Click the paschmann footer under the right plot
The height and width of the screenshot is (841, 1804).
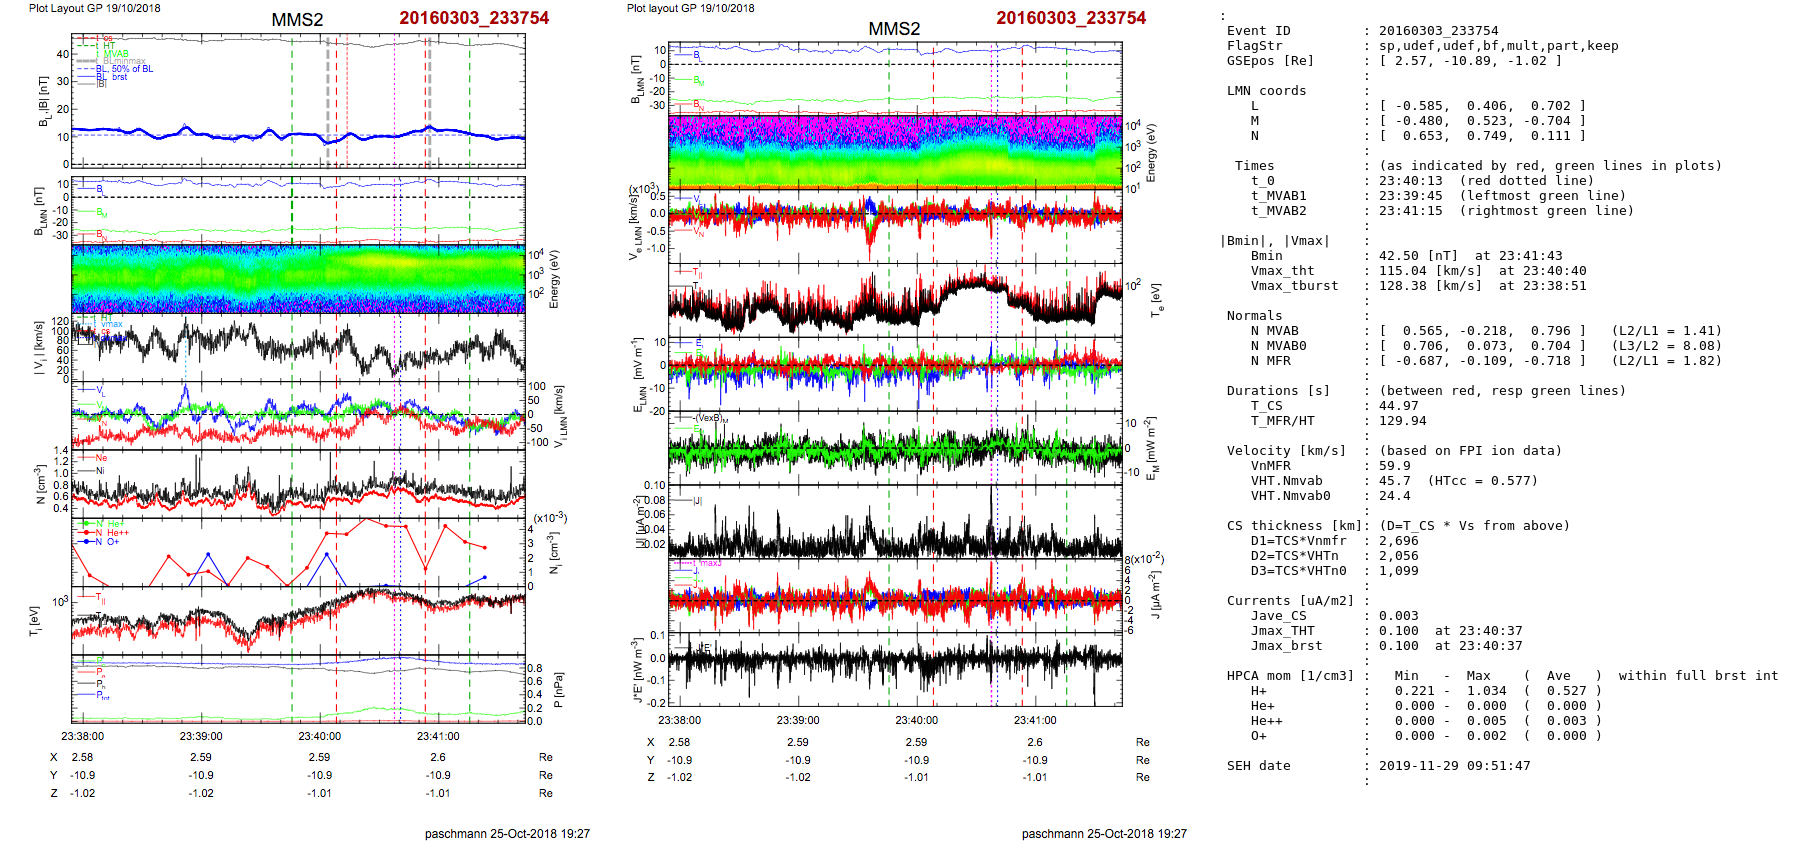point(1104,833)
